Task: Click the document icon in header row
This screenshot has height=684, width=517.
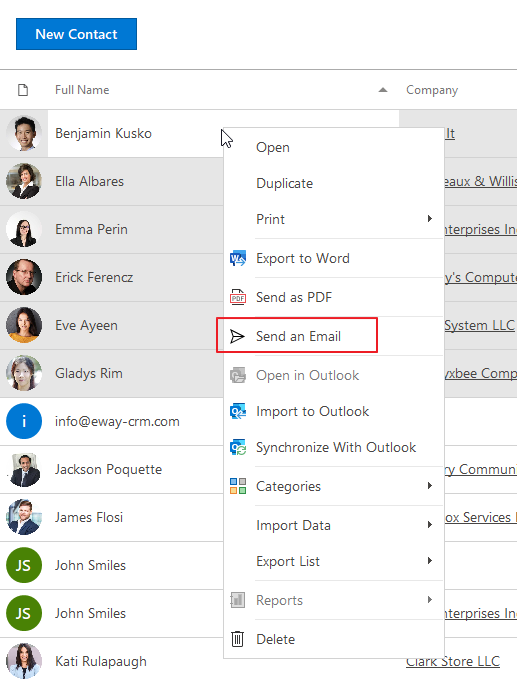Action: 23,90
